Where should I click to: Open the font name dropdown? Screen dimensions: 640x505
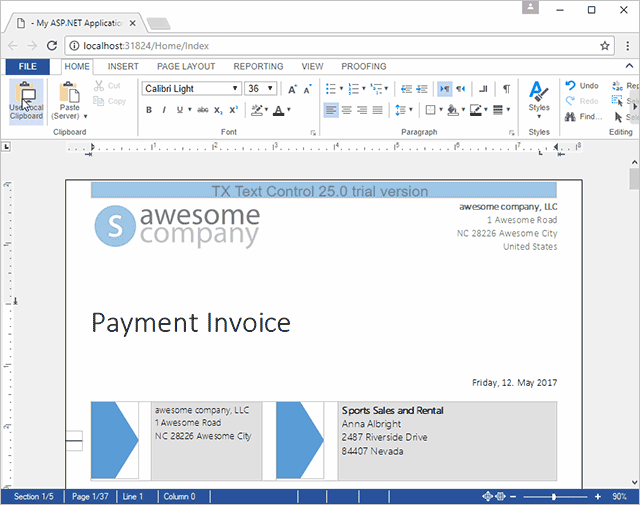235,89
